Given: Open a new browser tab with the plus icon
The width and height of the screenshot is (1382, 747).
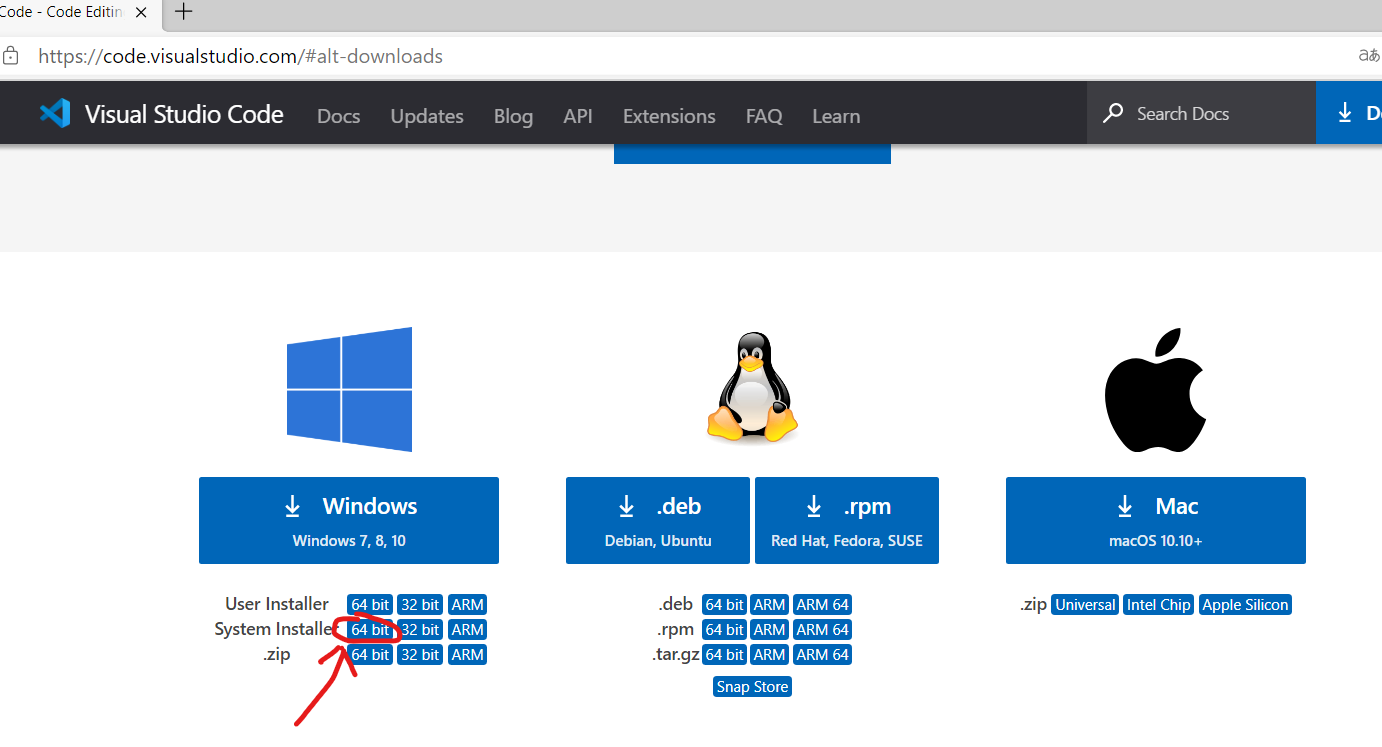Looking at the screenshot, I should 183,13.
